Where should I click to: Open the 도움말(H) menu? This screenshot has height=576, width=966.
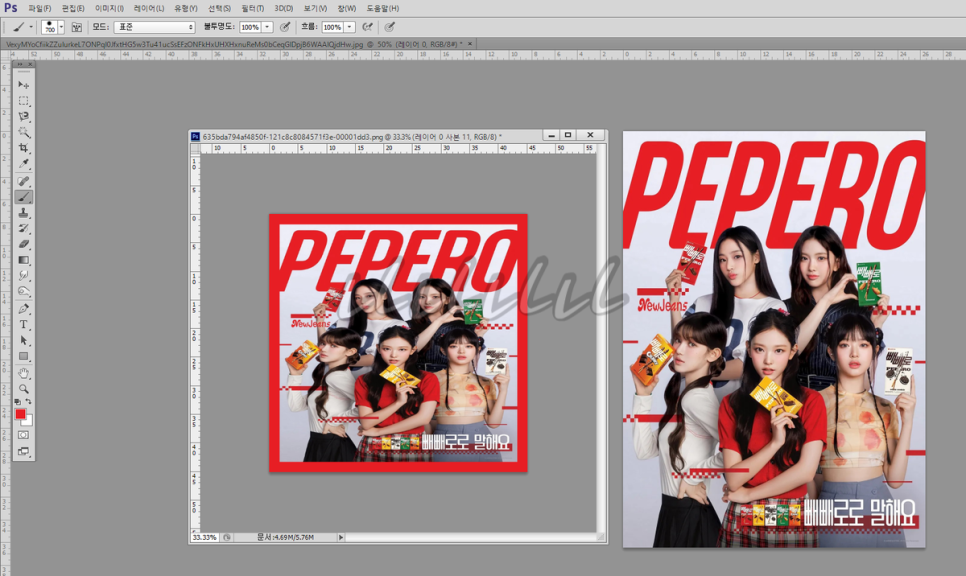(x=383, y=9)
